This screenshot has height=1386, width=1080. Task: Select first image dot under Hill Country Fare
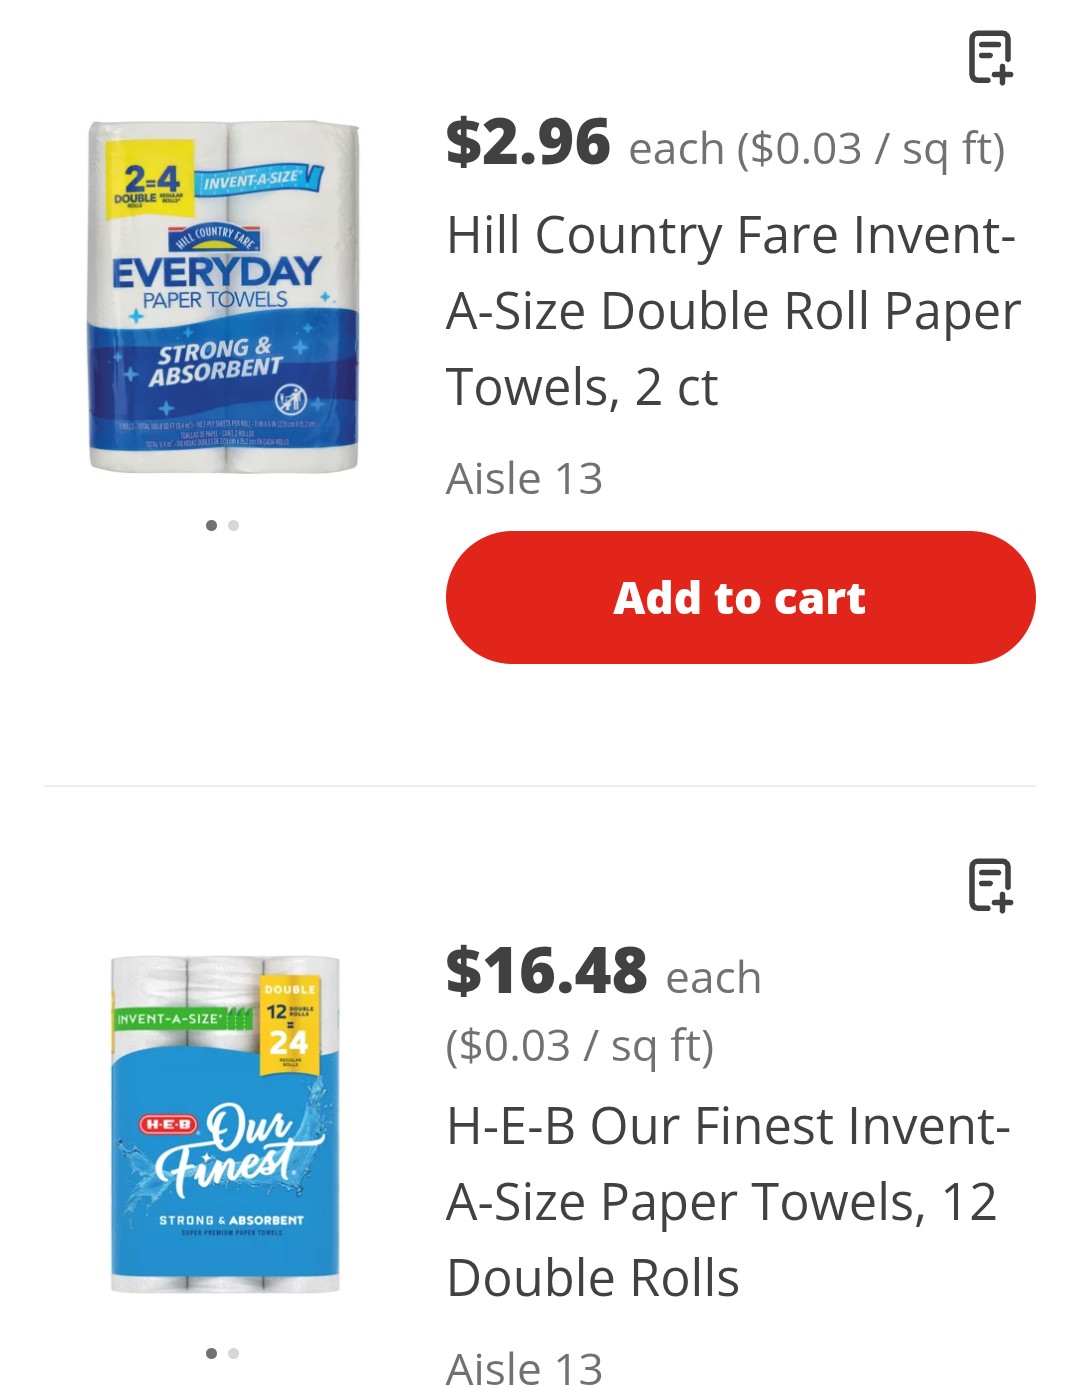click(211, 525)
